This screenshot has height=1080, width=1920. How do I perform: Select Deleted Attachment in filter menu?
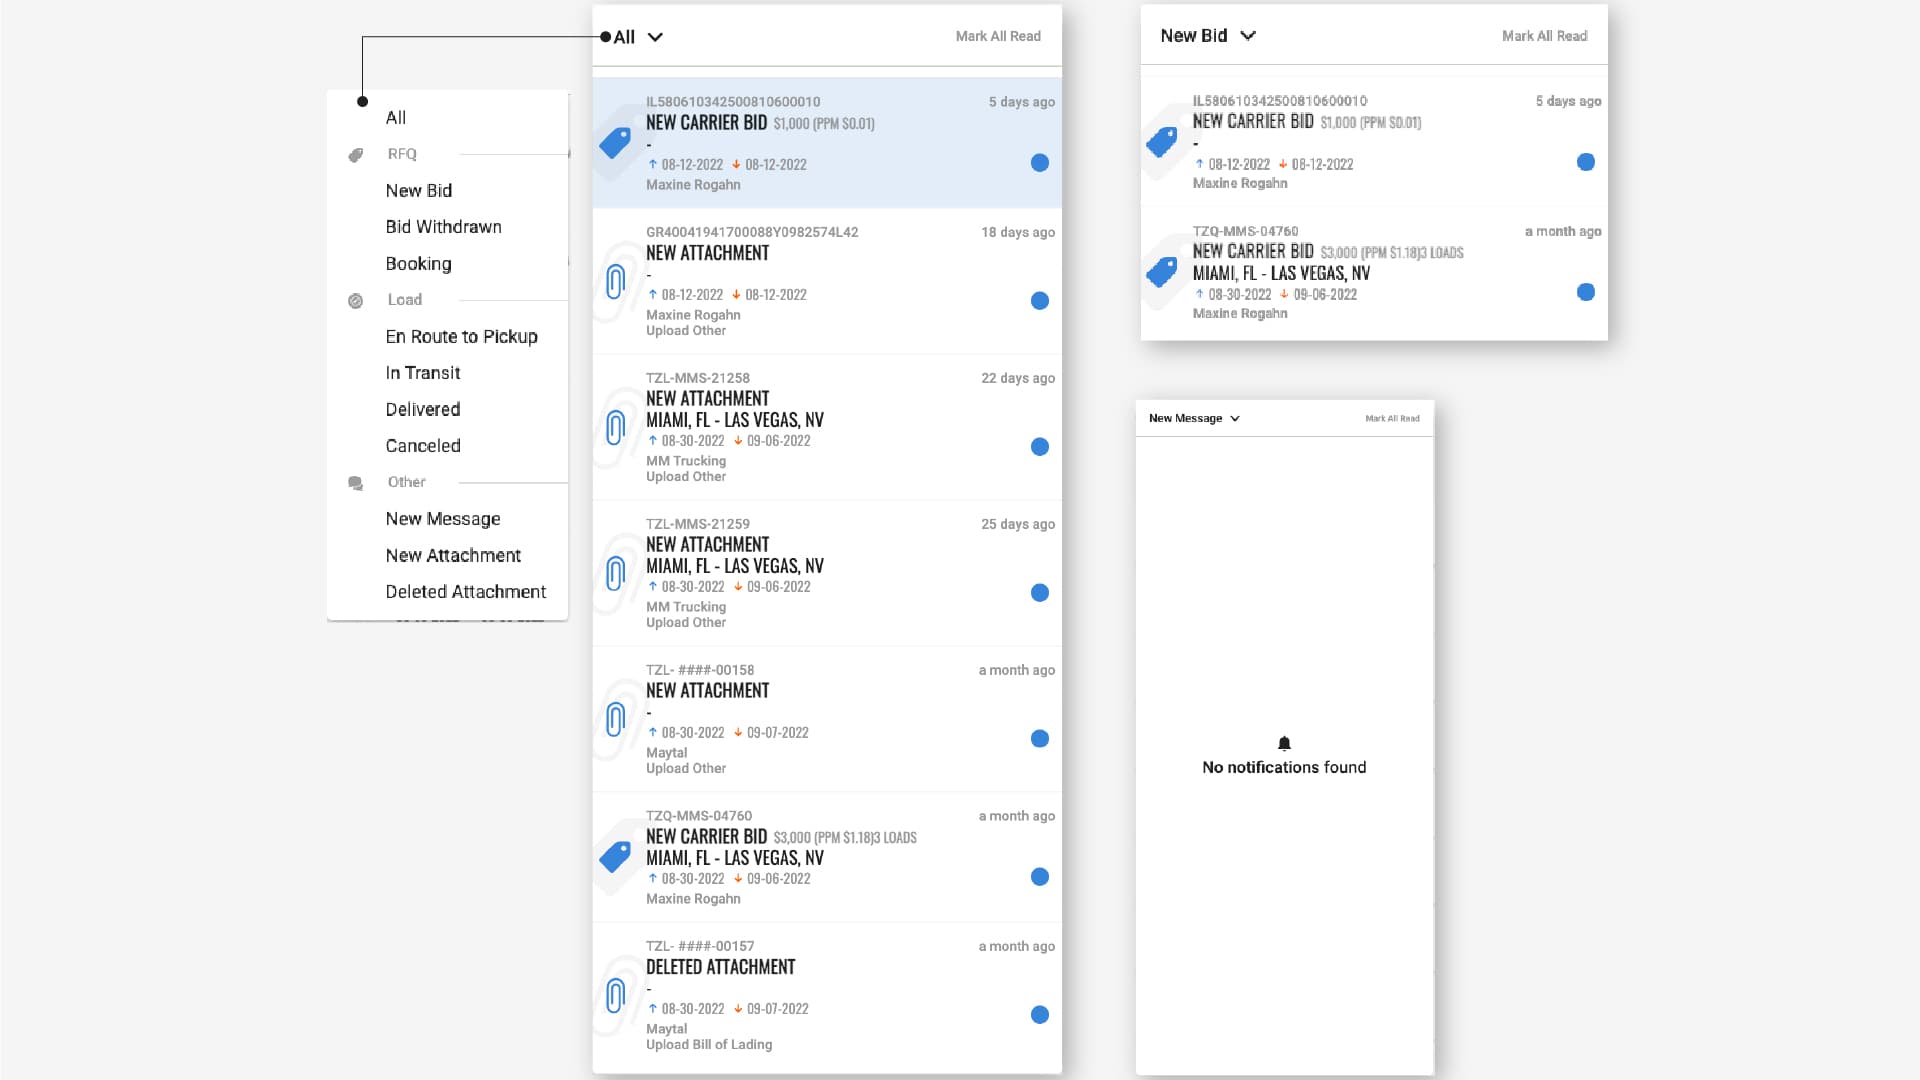click(x=466, y=592)
